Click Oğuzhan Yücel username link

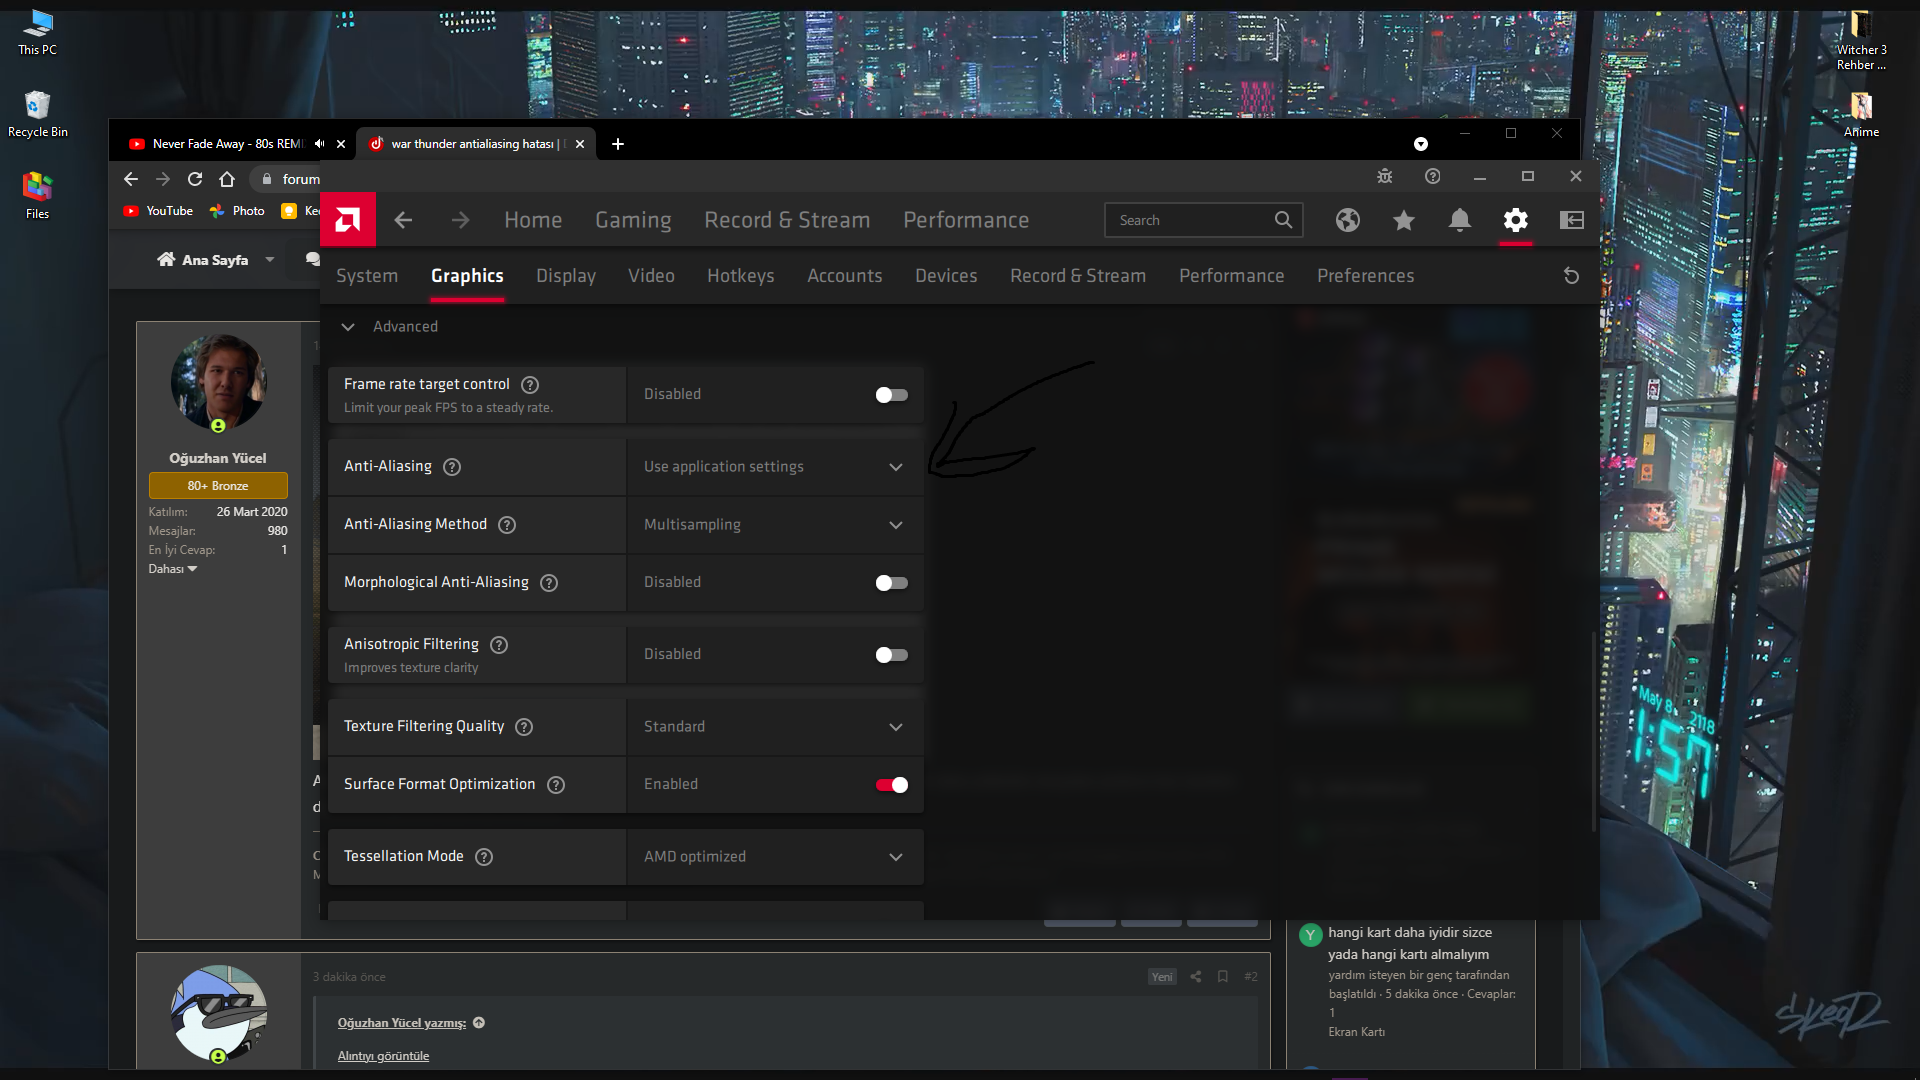point(218,459)
